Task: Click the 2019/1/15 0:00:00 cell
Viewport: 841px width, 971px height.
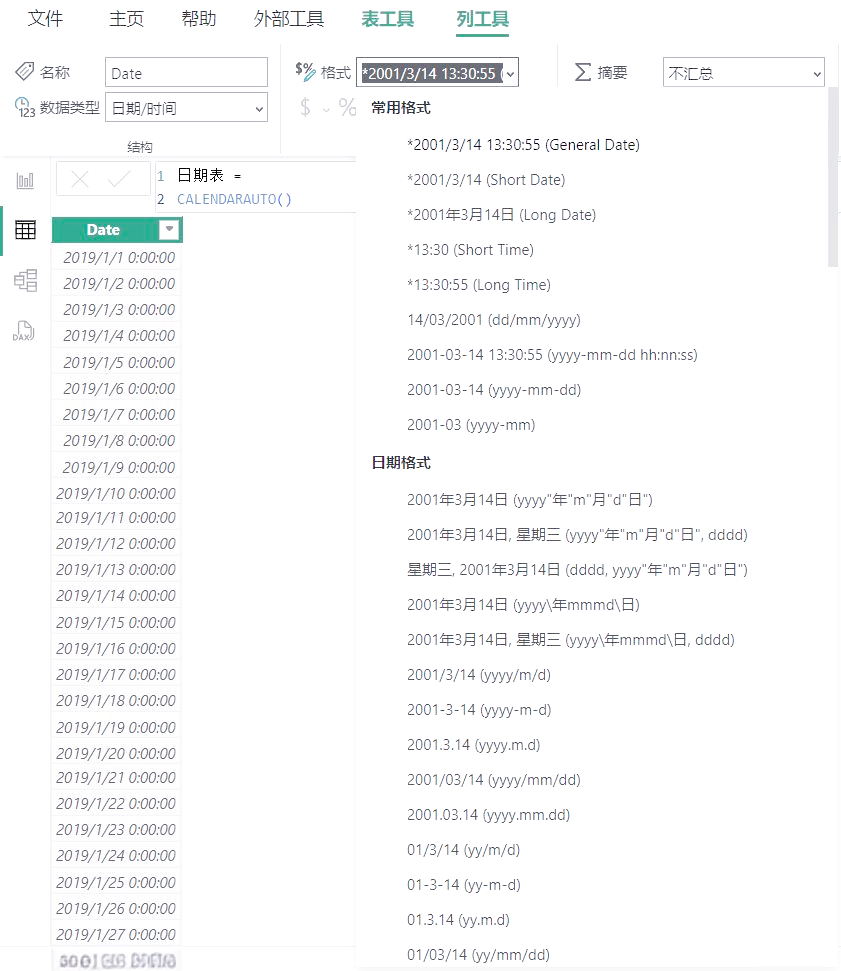Action: tap(116, 622)
